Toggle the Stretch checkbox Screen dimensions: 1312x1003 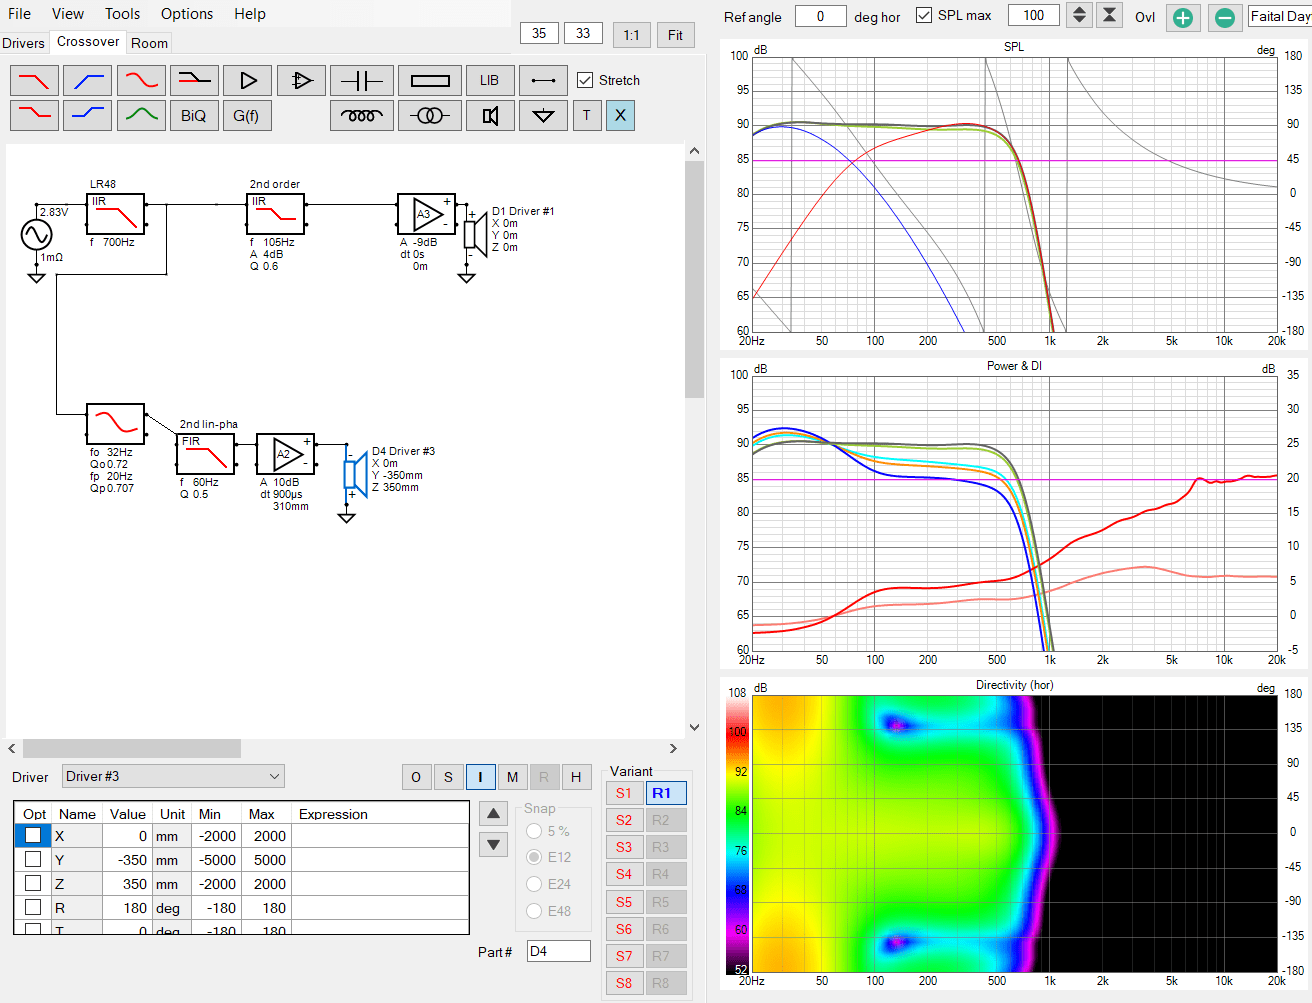pos(585,80)
